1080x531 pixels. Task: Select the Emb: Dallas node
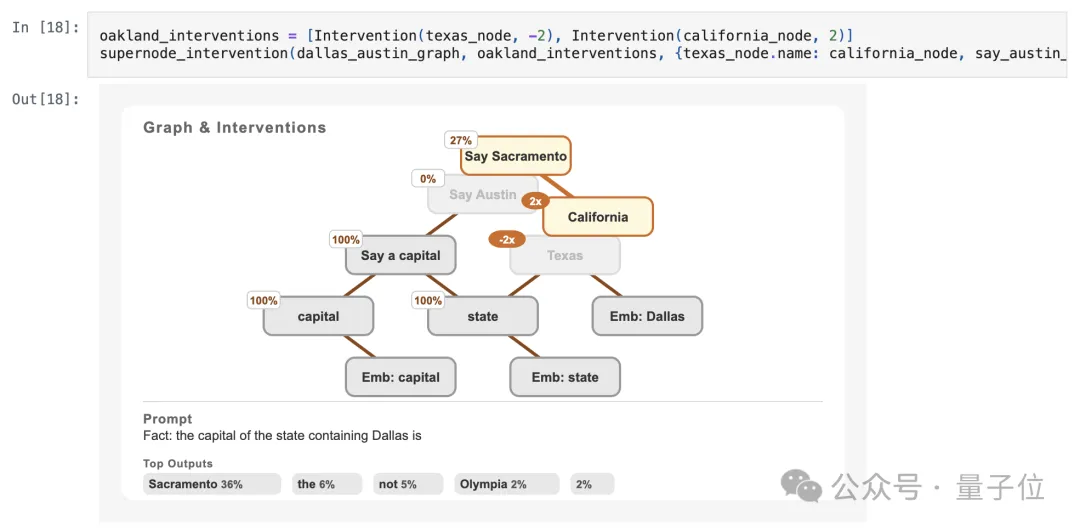pos(647,316)
